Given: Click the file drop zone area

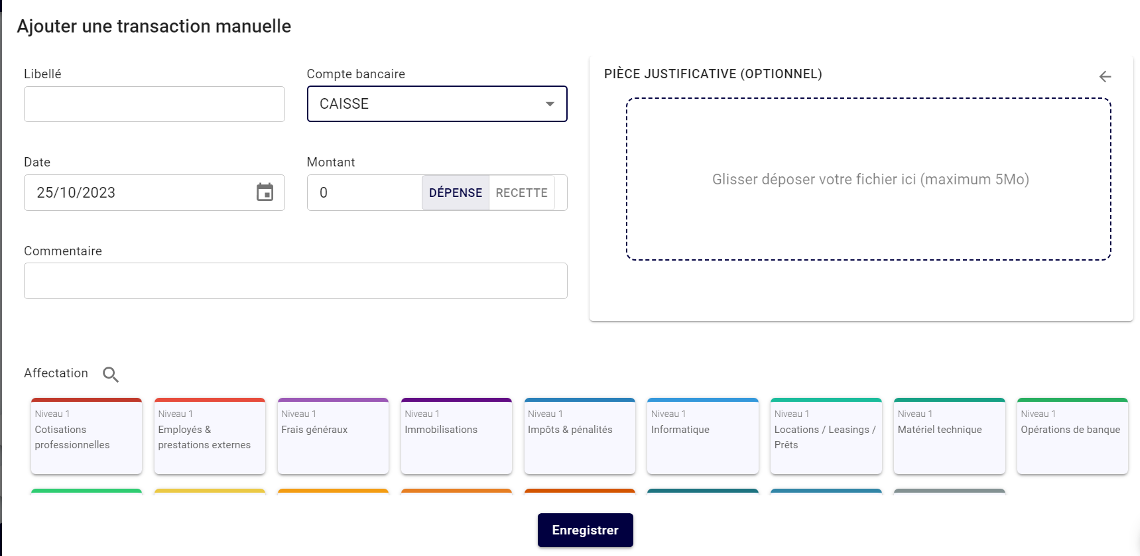Looking at the screenshot, I should [x=868, y=180].
